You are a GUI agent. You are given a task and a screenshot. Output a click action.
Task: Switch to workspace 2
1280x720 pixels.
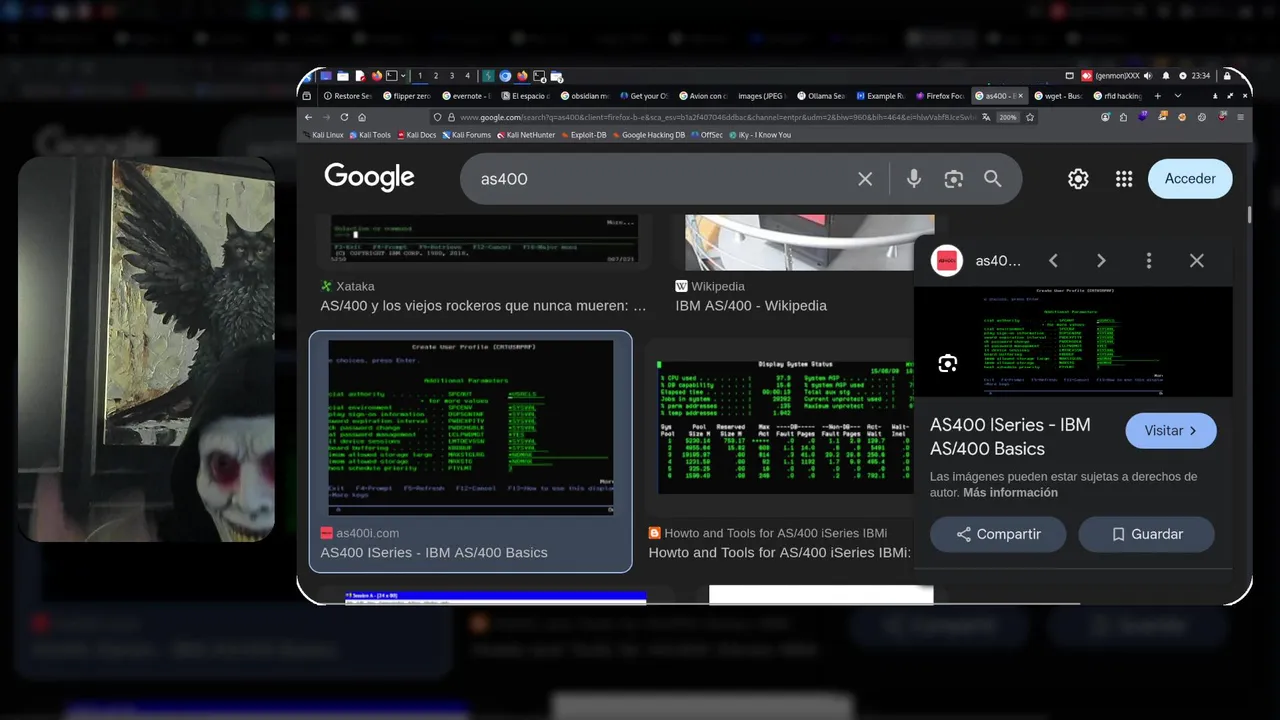436,76
